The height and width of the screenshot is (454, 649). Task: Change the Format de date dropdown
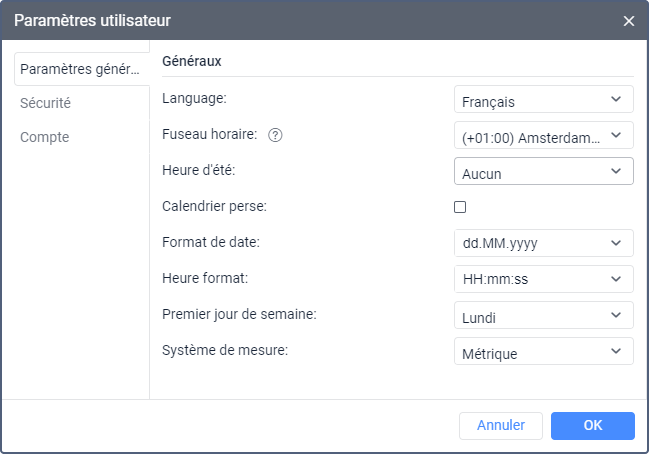(543, 243)
